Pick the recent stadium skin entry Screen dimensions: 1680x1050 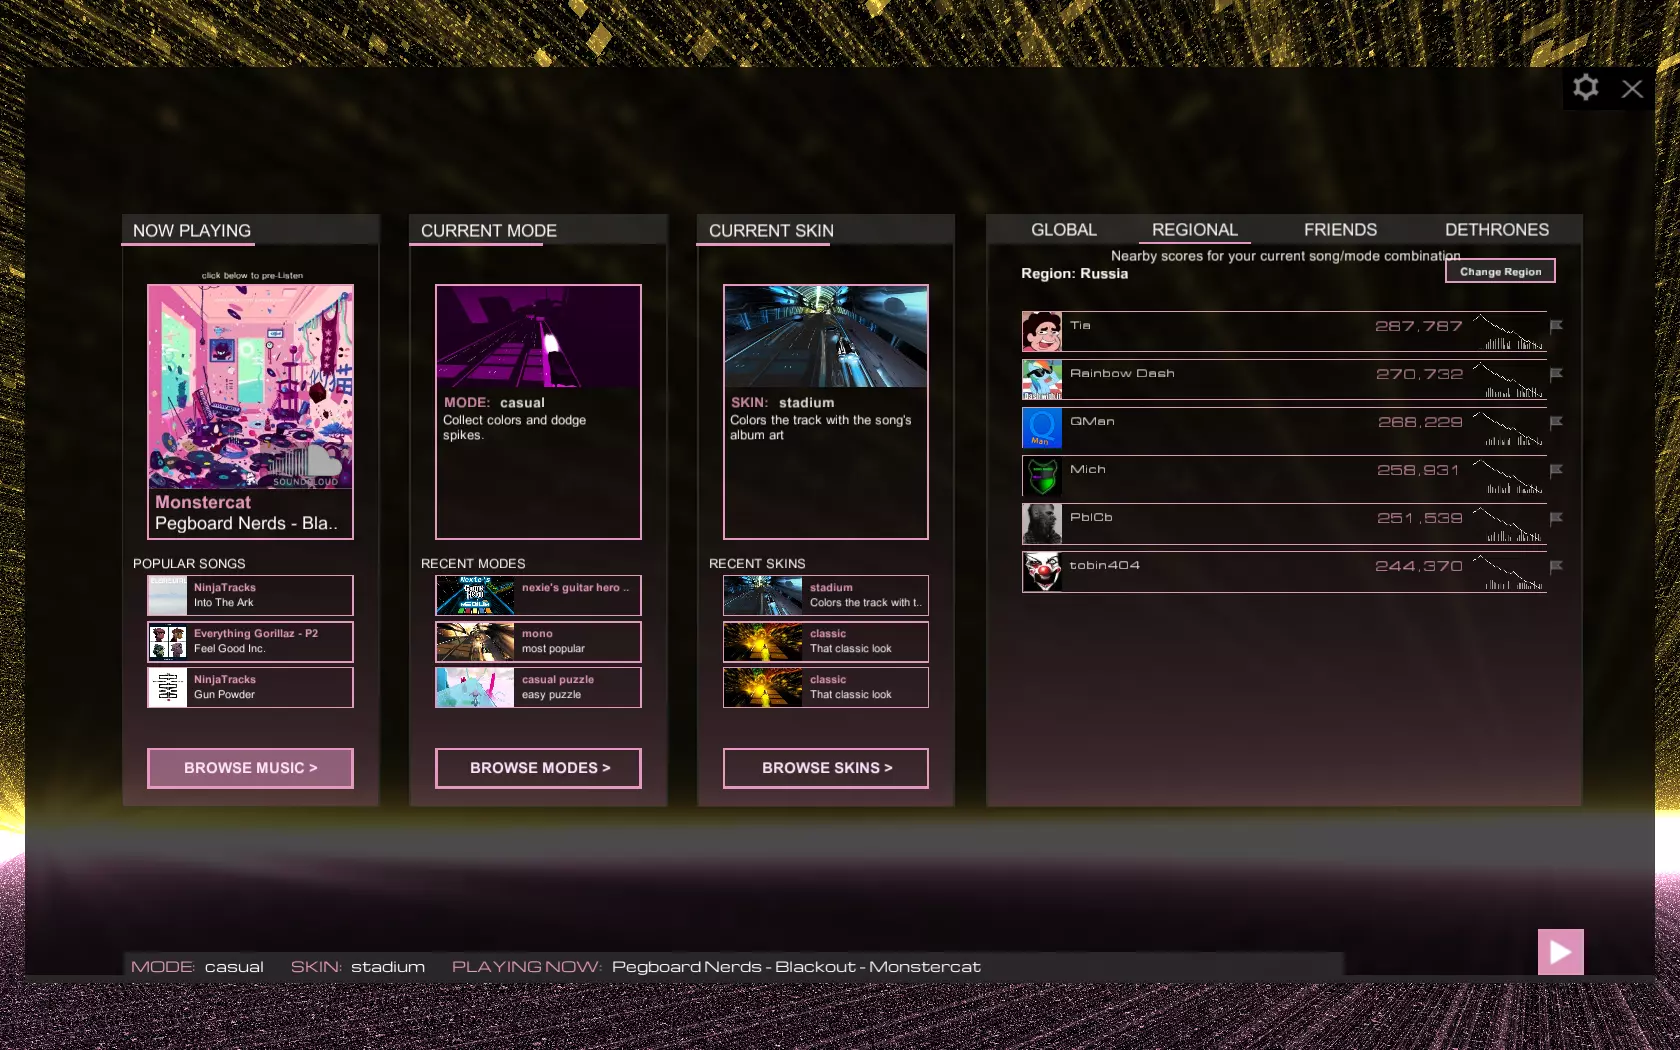(826, 595)
